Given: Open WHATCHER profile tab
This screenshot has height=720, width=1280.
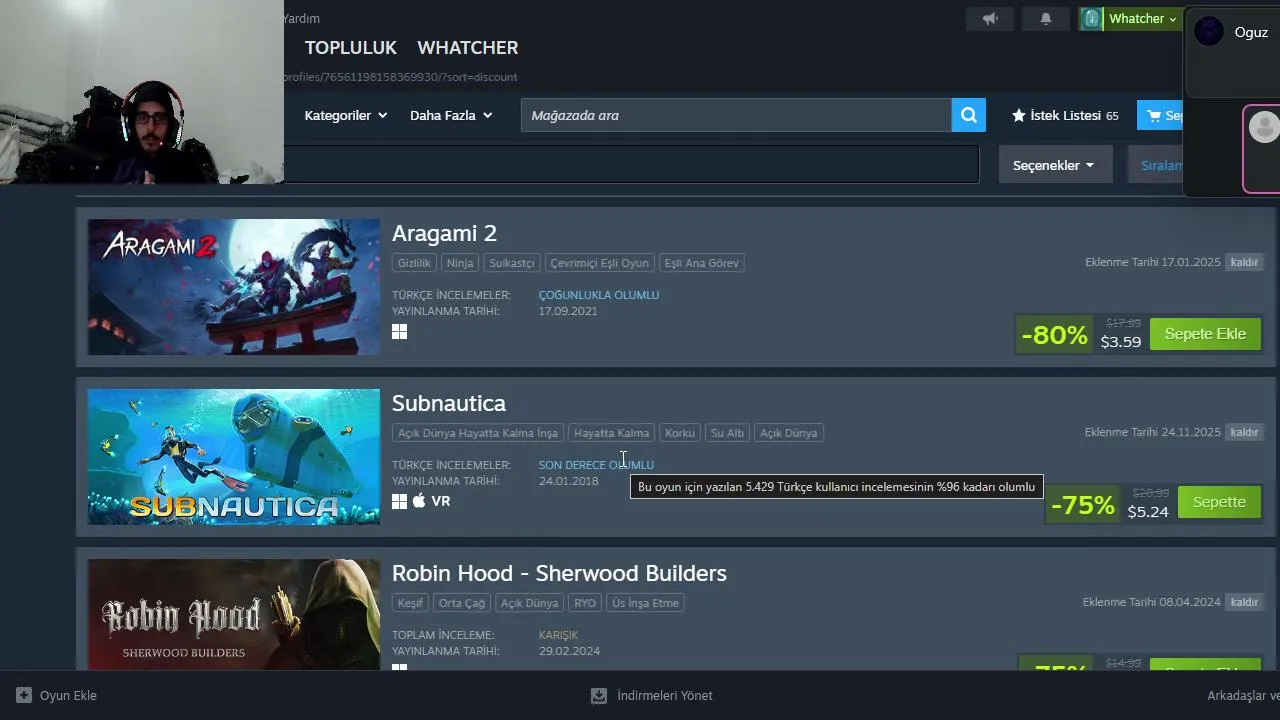Looking at the screenshot, I should coord(467,47).
